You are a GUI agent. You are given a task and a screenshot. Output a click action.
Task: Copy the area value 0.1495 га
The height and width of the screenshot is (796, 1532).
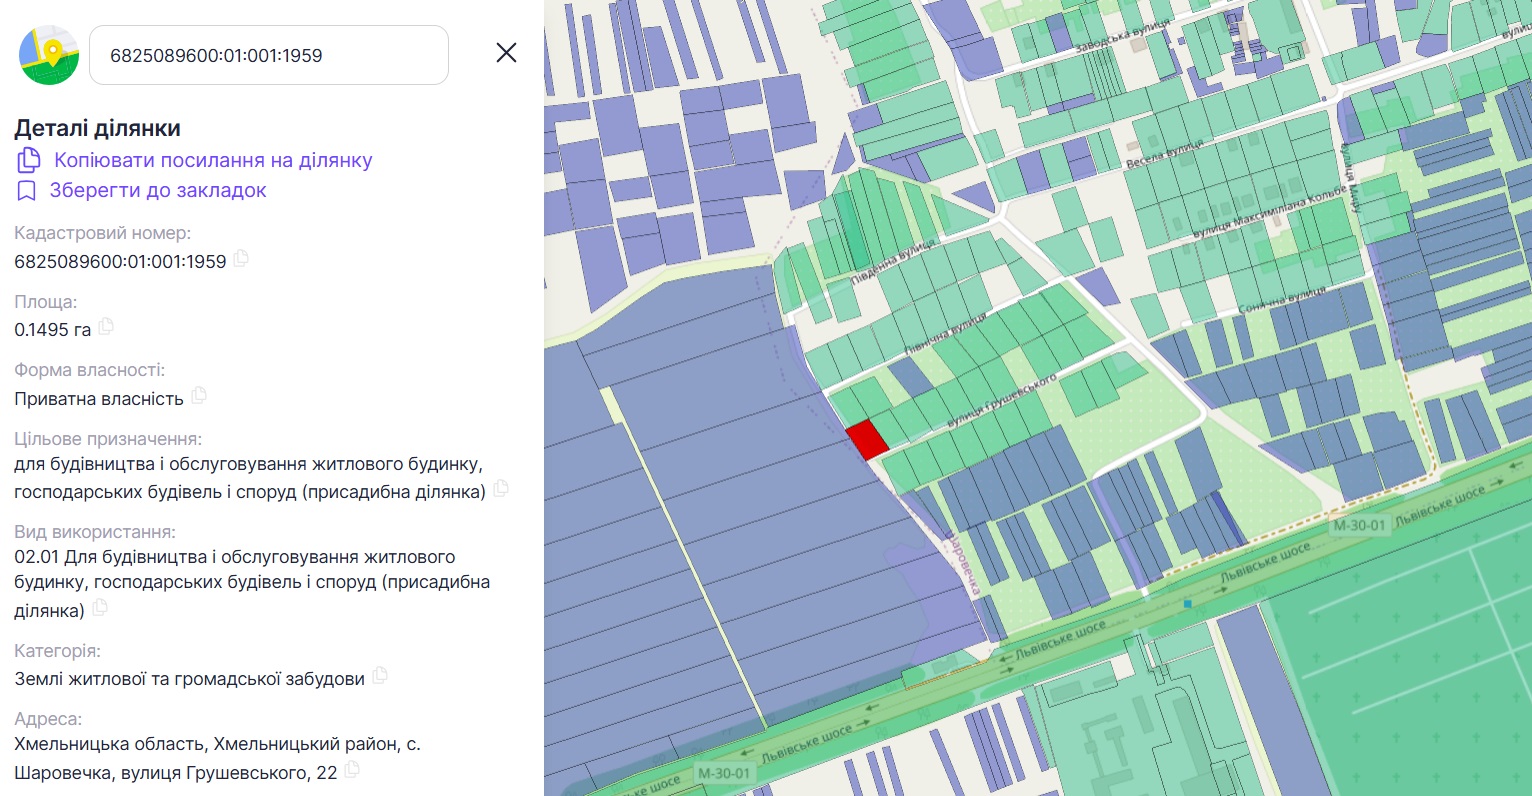[x=106, y=326]
